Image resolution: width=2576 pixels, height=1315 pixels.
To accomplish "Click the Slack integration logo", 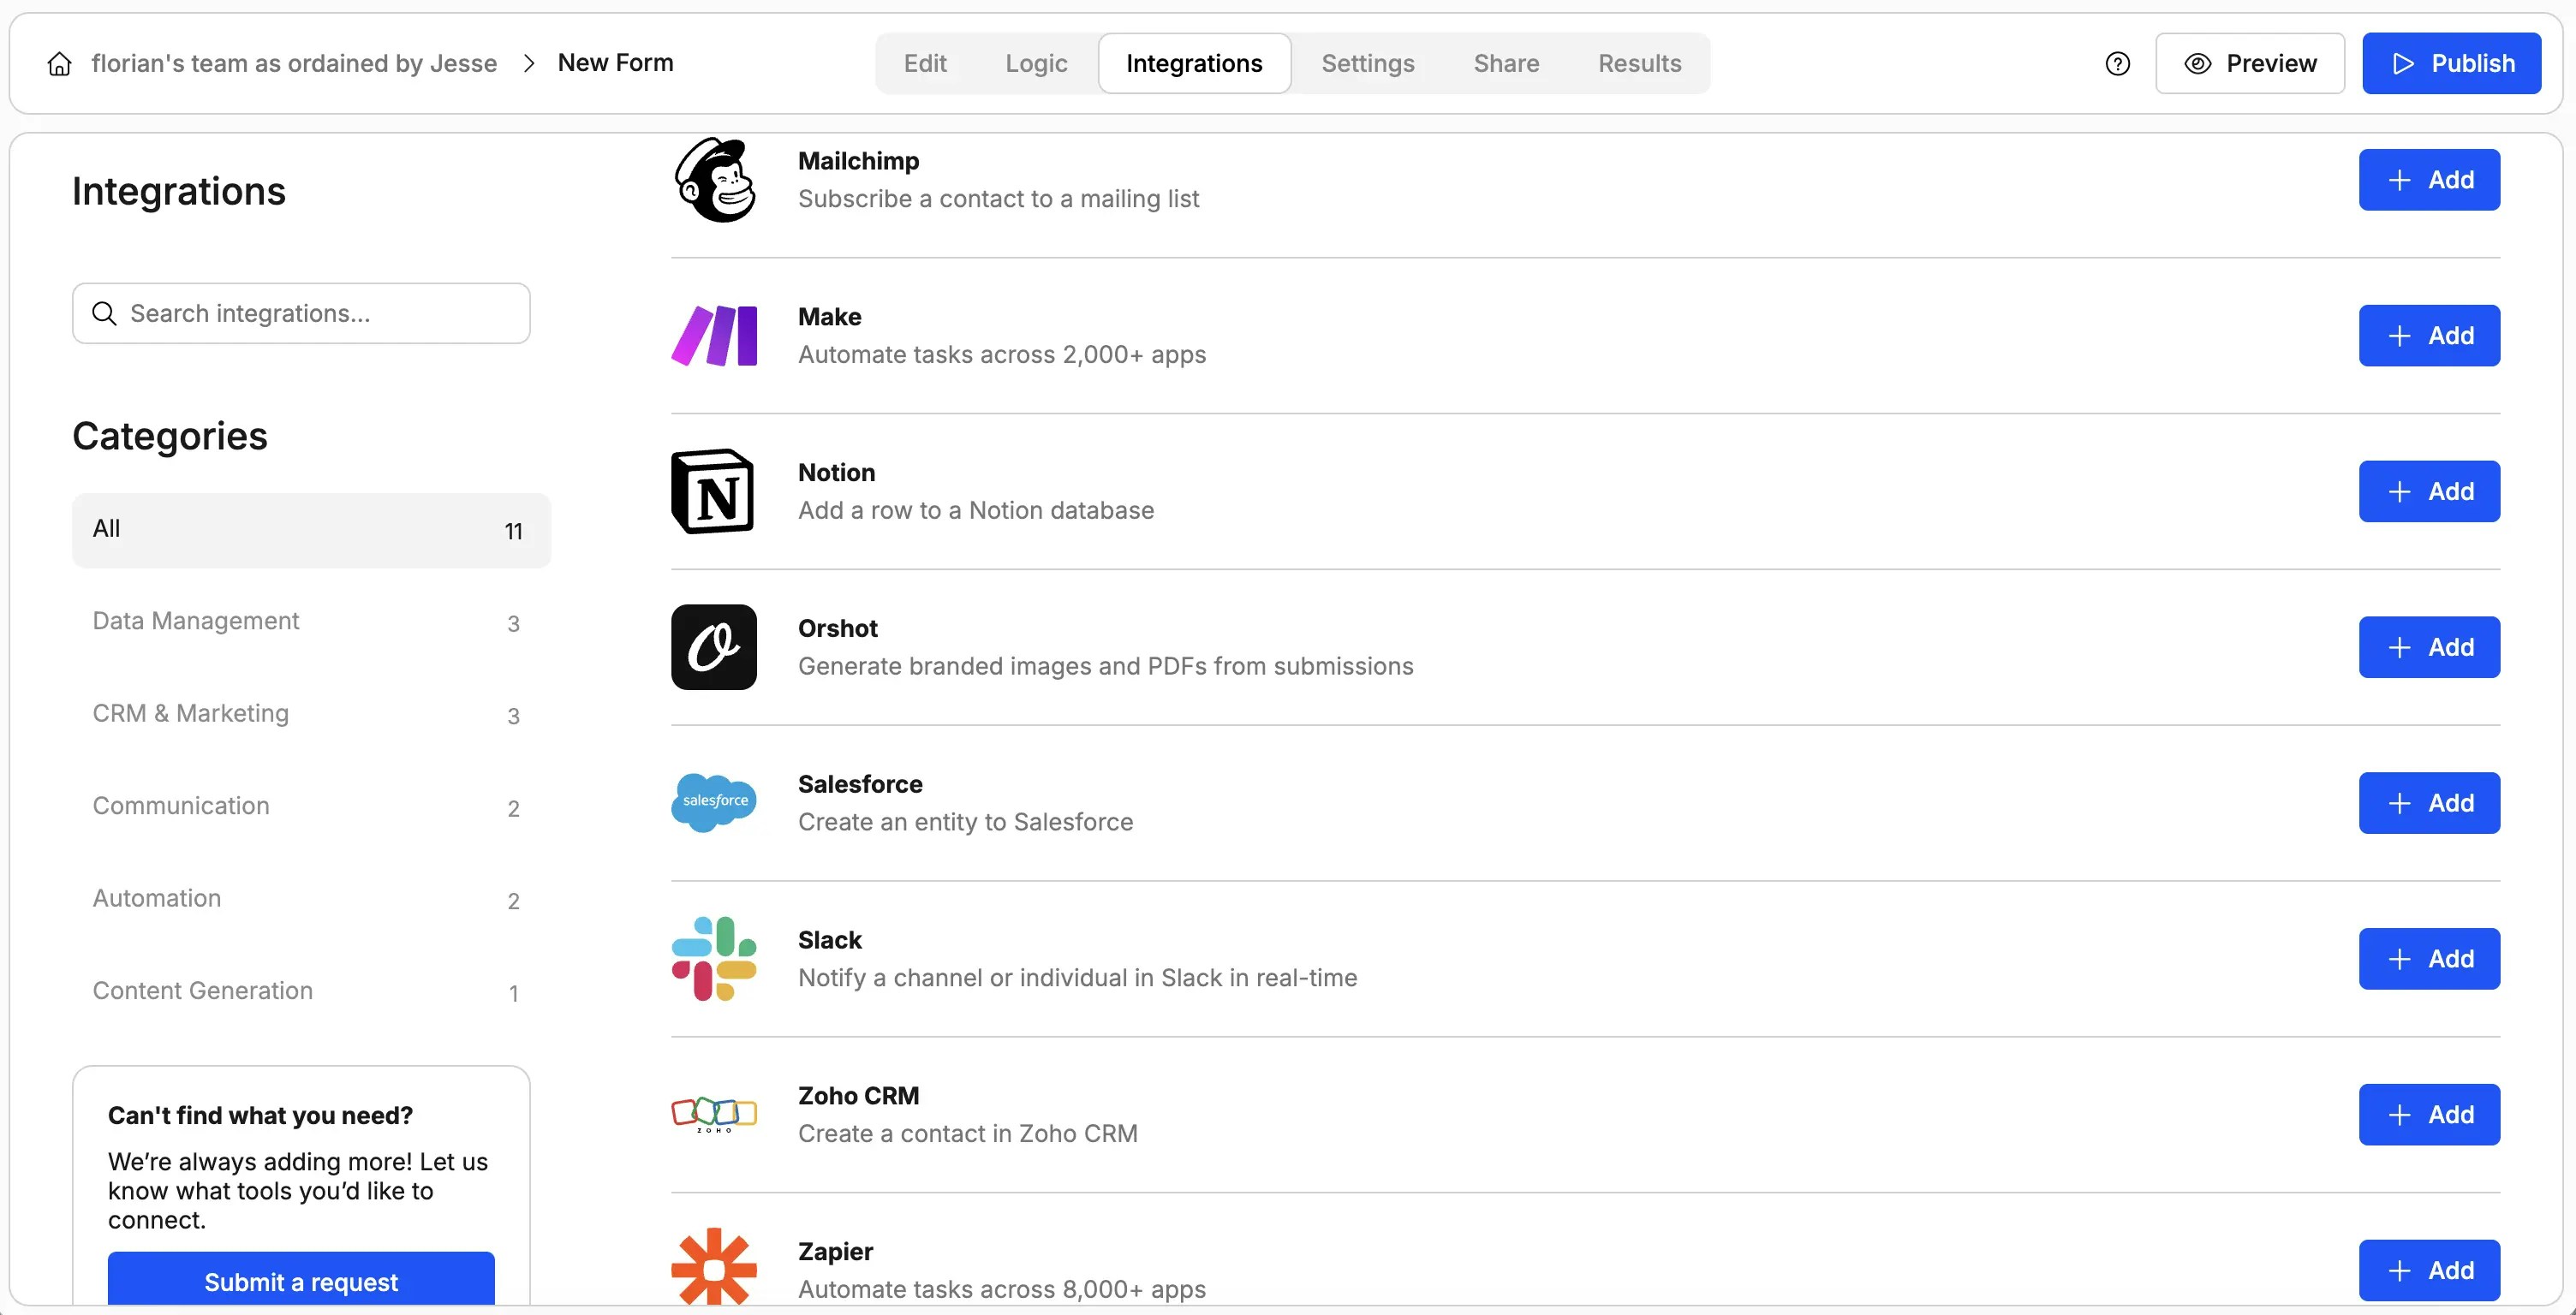I will point(713,958).
